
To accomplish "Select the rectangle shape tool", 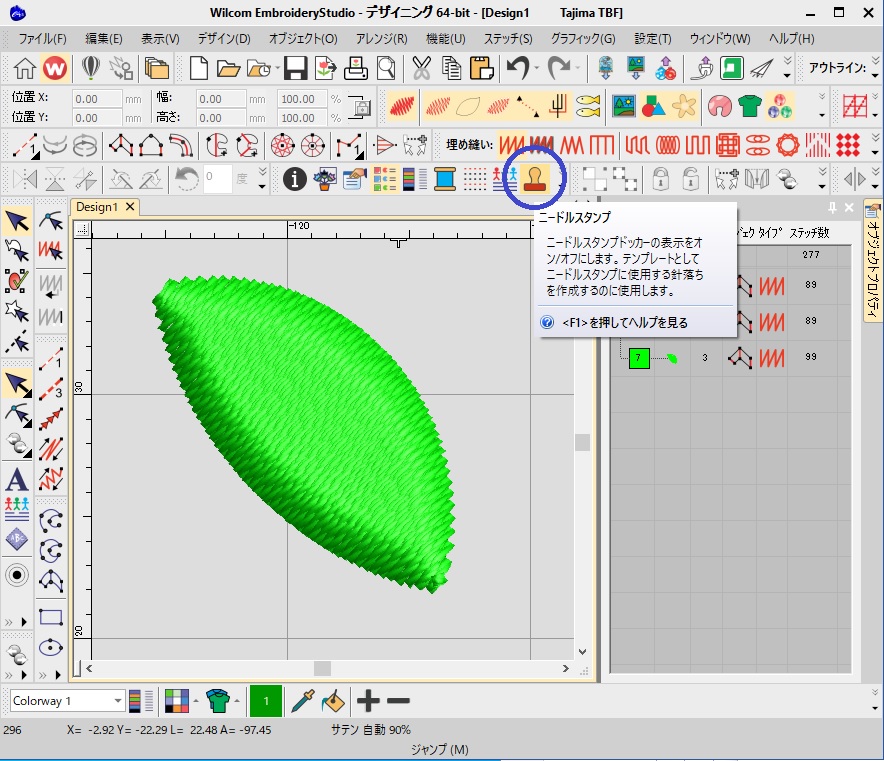I will (x=51, y=616).
